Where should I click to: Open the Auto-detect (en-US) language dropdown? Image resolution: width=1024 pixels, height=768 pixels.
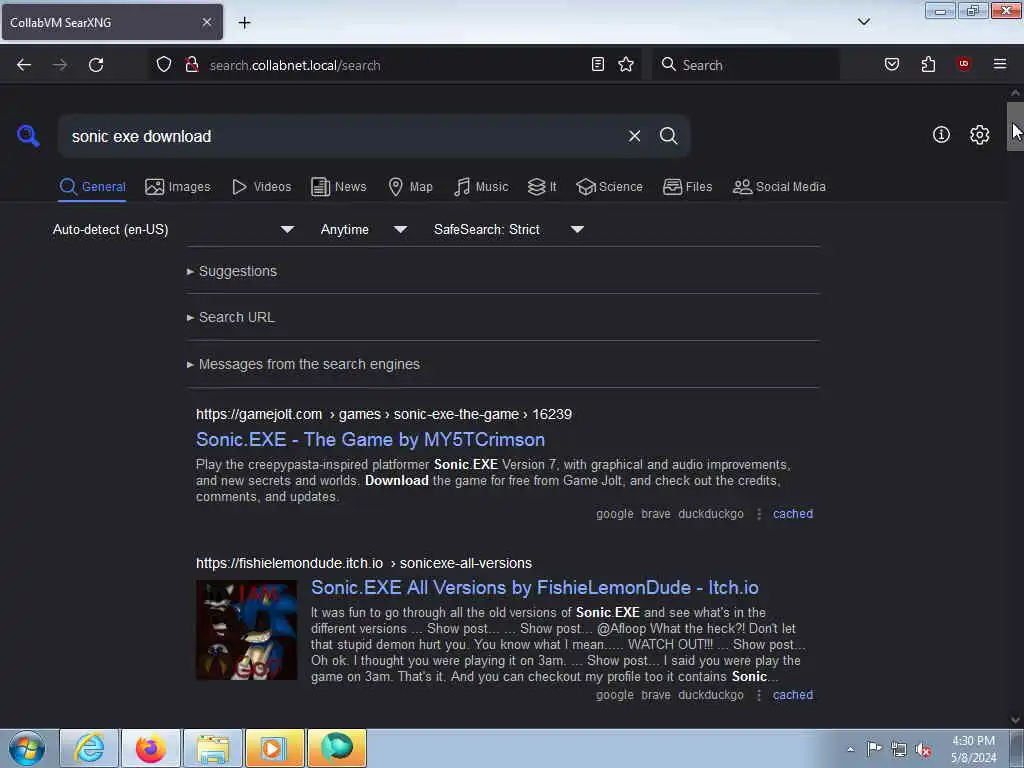tap(174, 229)
